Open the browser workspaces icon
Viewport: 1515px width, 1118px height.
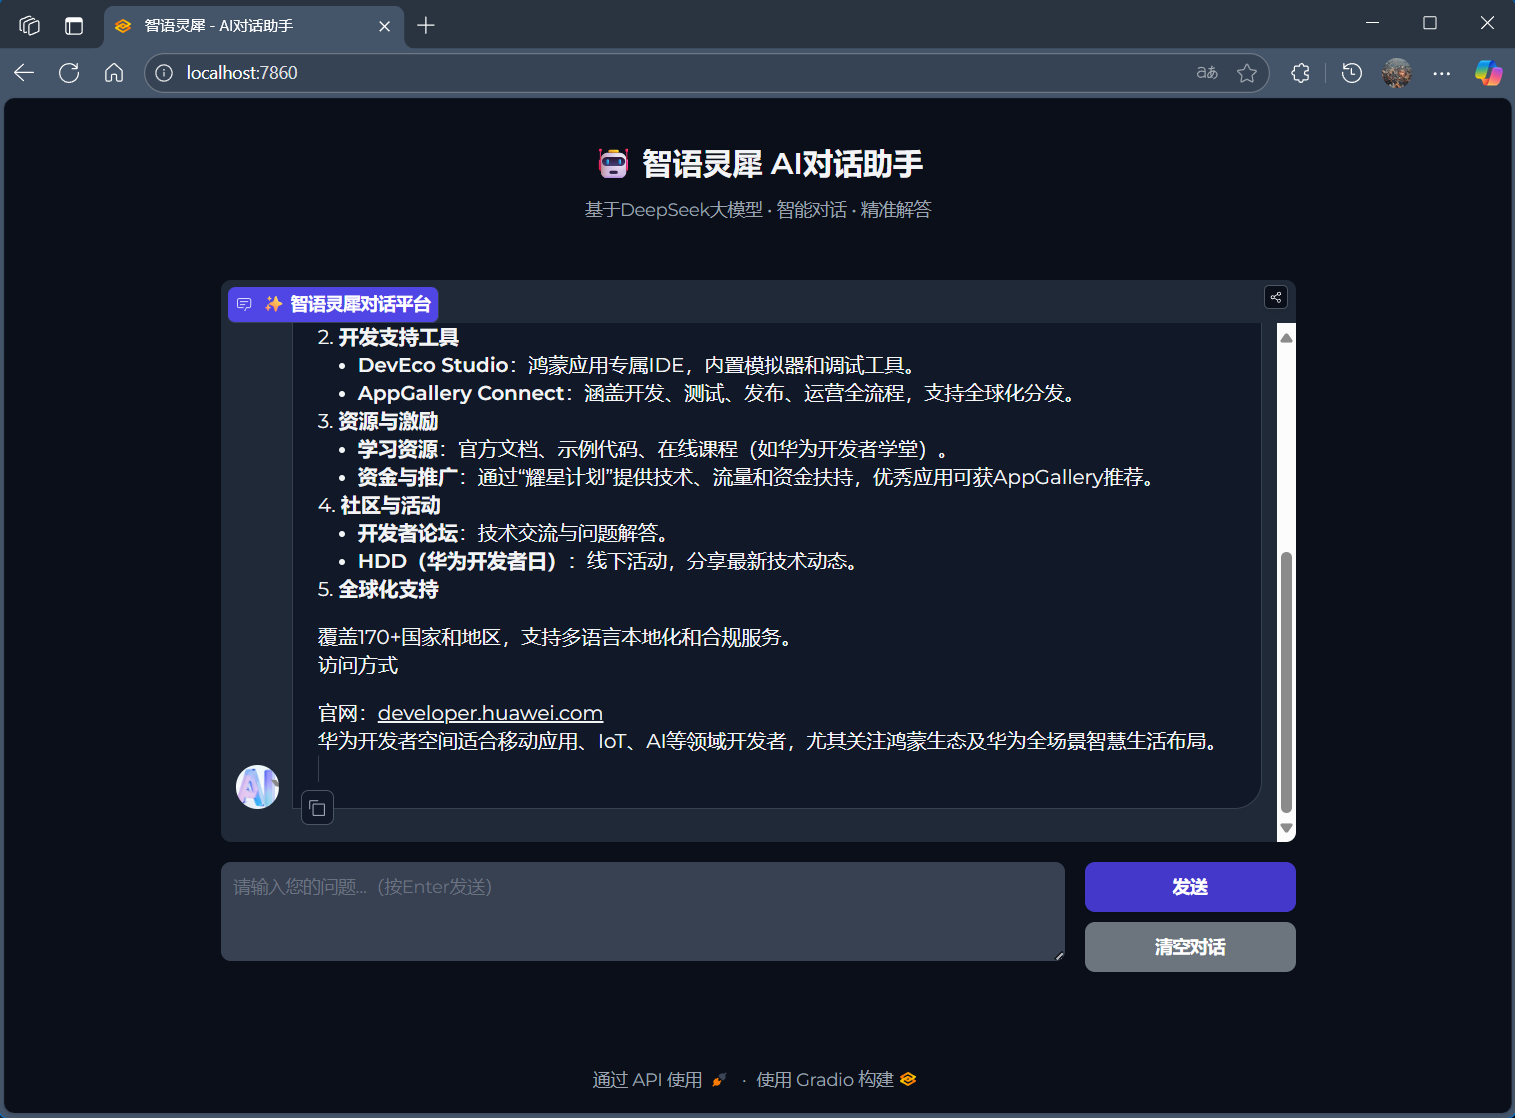[x=30, y=25]
